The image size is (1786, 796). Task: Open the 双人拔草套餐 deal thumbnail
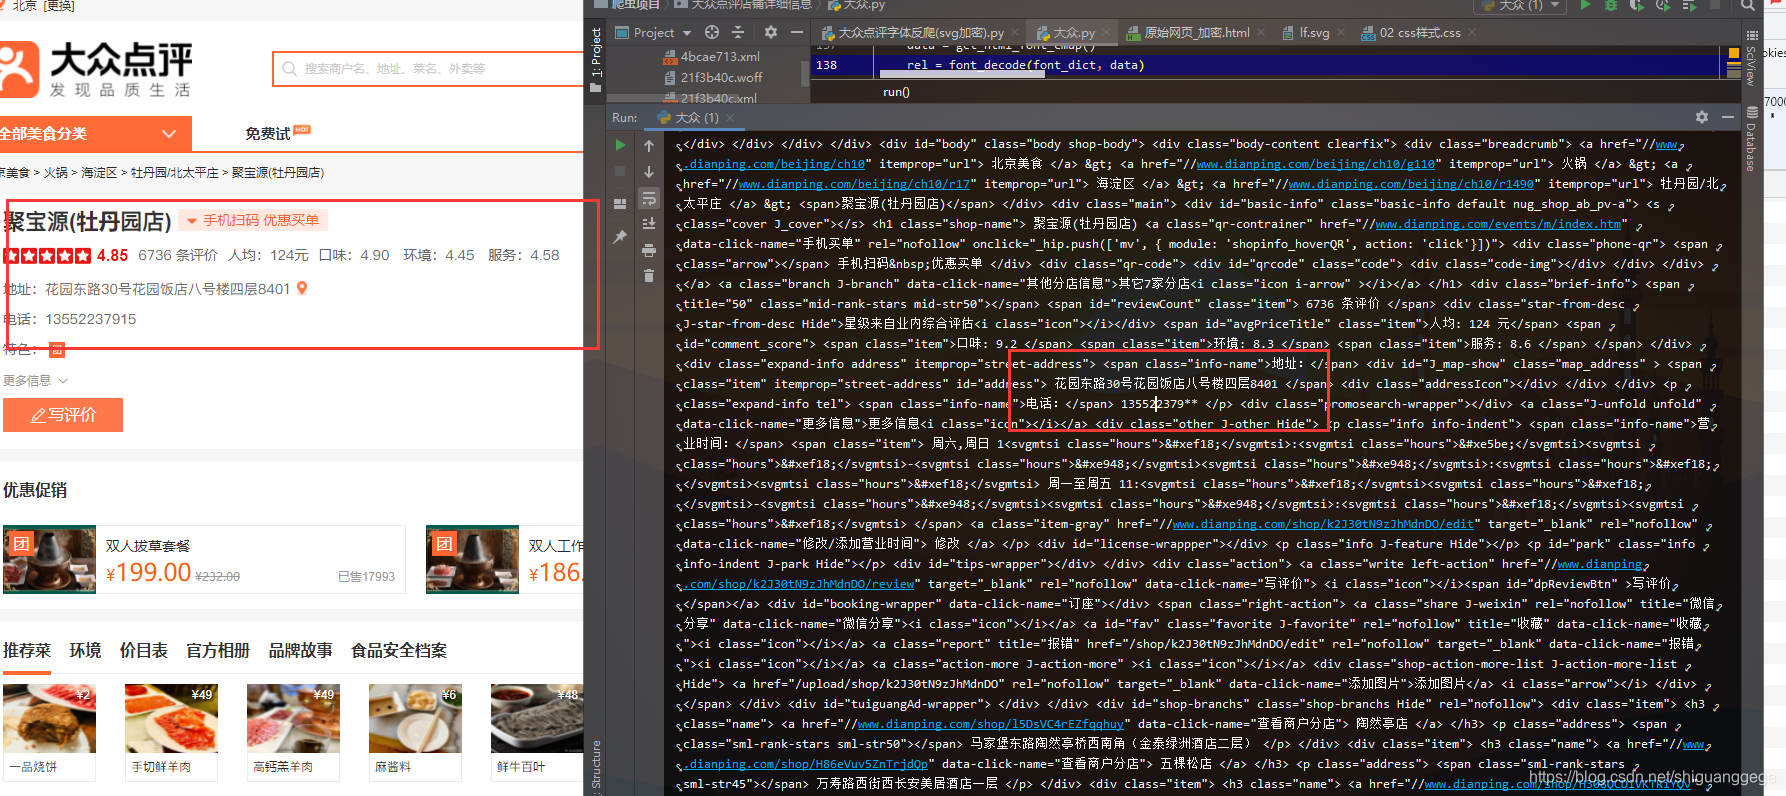coord(49,559)
